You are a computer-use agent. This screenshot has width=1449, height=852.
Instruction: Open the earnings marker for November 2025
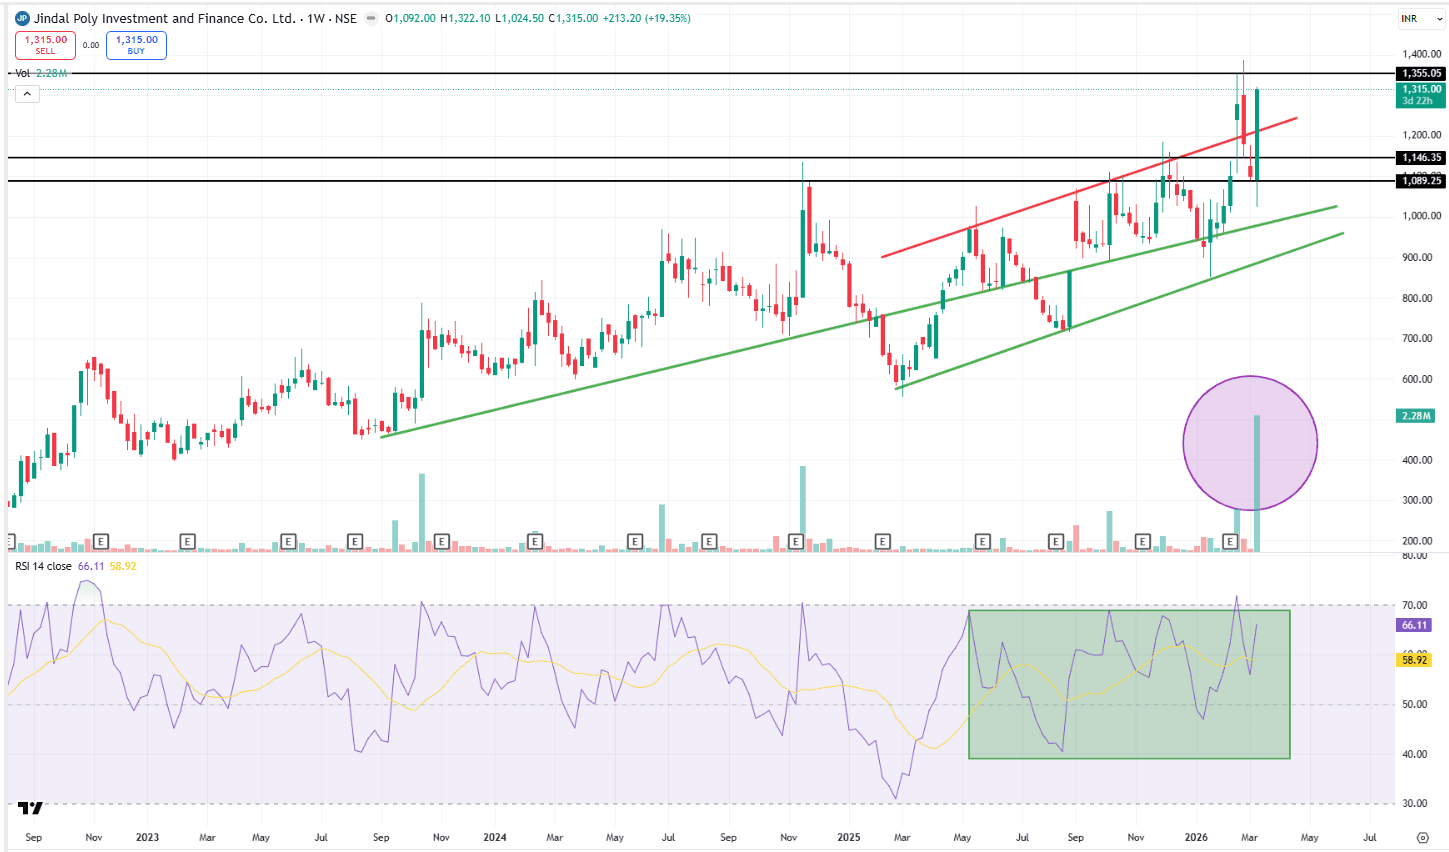click(x=1143, y=542)
